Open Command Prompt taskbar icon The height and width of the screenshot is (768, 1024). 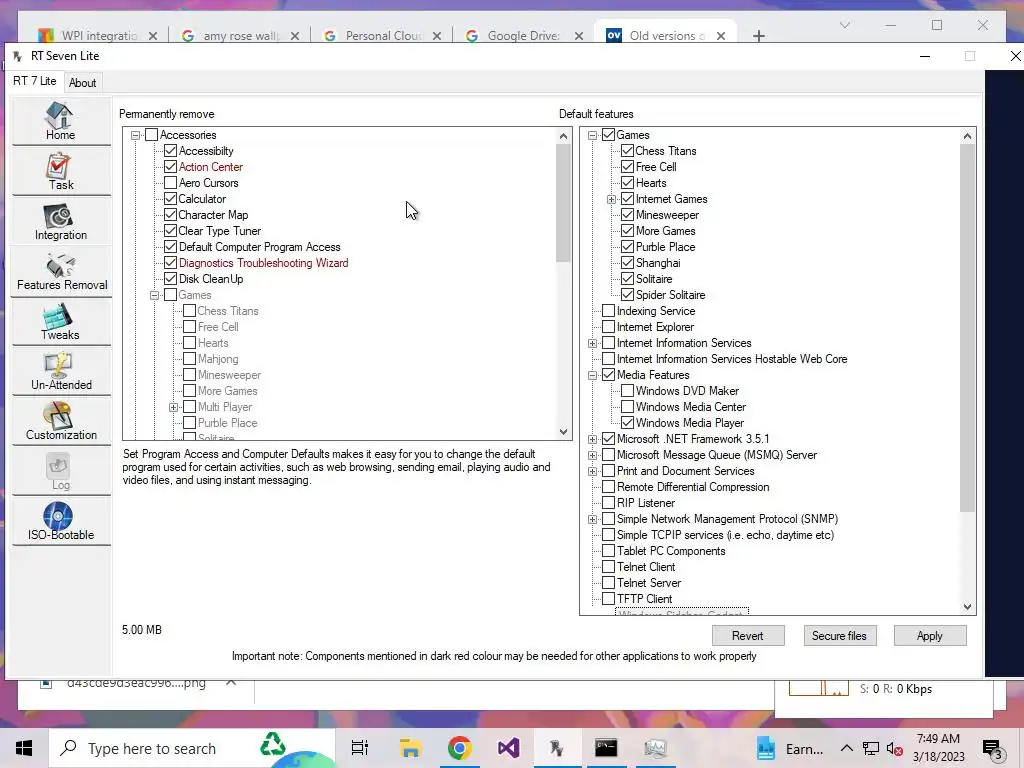[605, 748]
